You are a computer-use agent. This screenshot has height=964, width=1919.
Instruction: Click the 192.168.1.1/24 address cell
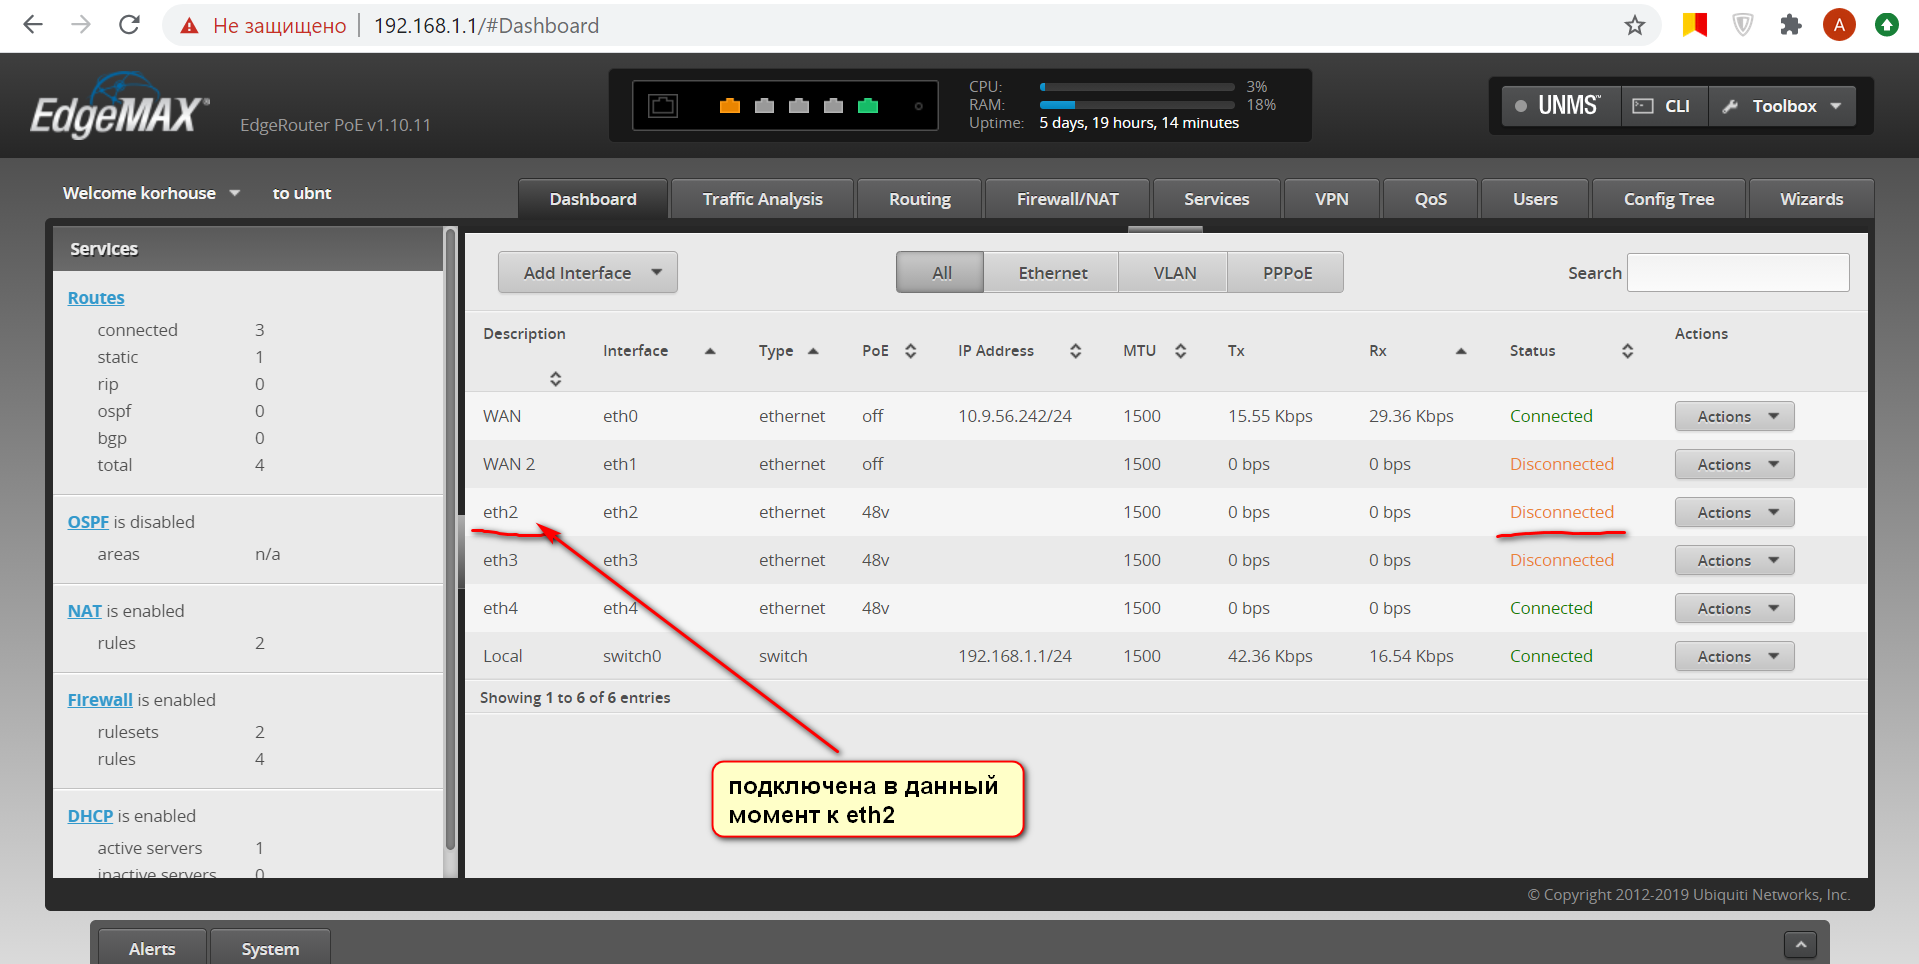1014,656
